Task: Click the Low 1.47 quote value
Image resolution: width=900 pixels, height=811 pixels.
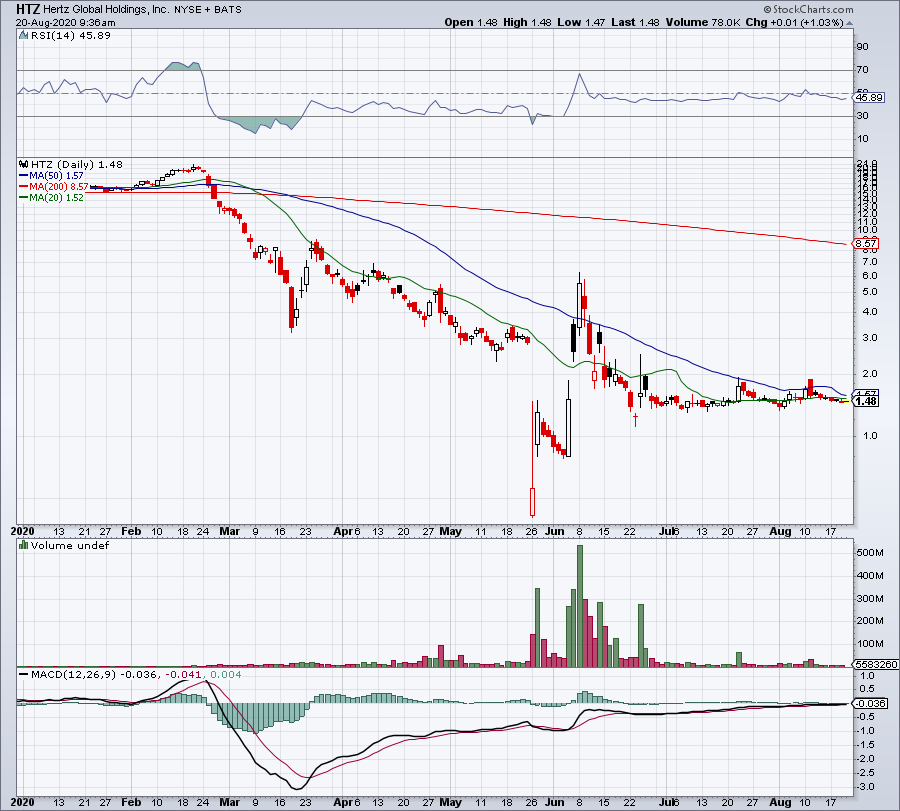Action: point(581,22)
